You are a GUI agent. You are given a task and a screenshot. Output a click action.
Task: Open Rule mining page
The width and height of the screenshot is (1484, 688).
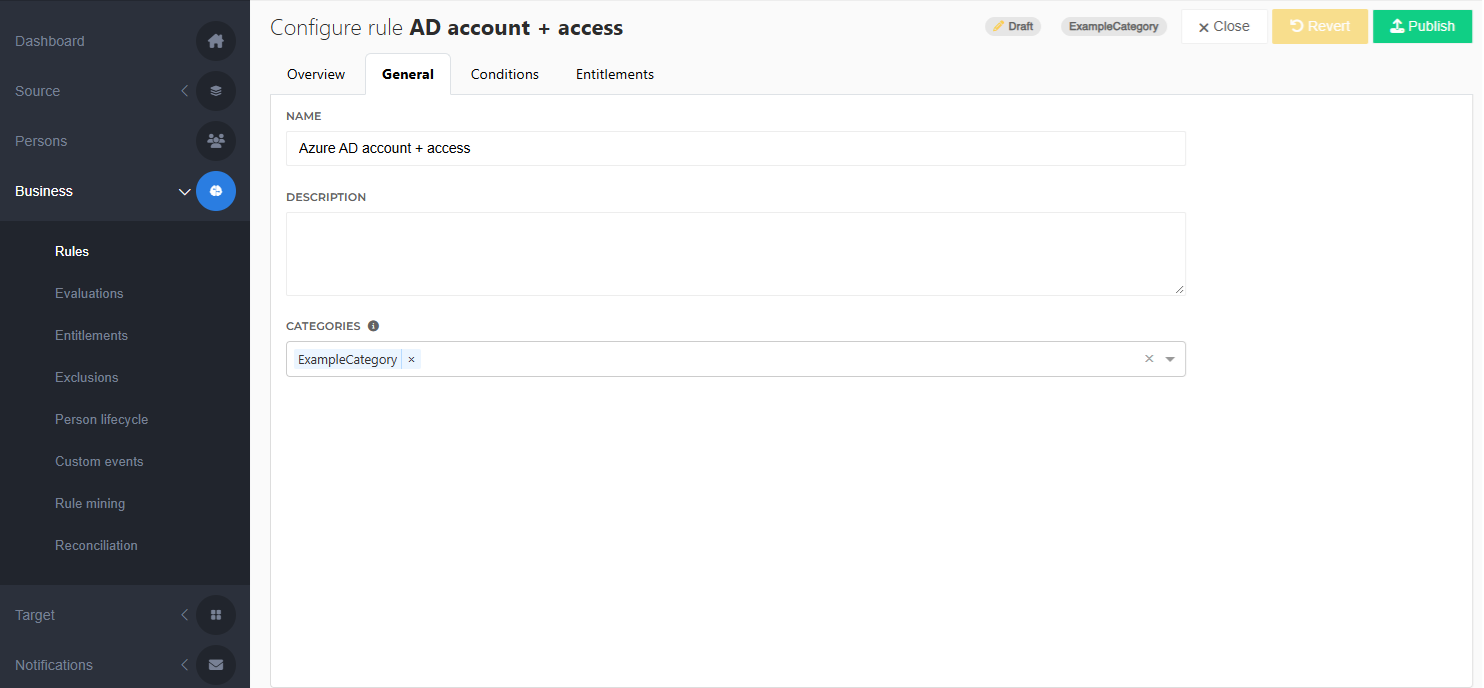tap(90, 503)
